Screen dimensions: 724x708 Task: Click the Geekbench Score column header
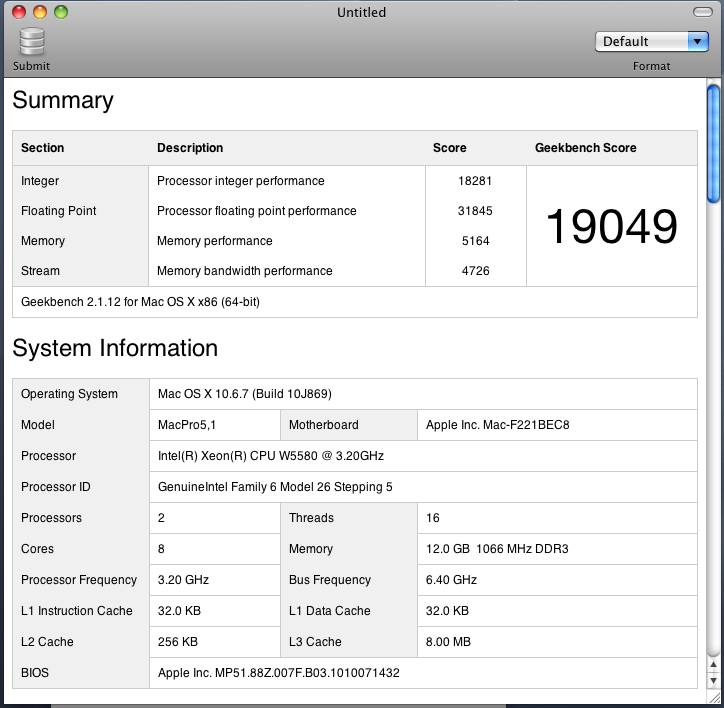[585, 147]
